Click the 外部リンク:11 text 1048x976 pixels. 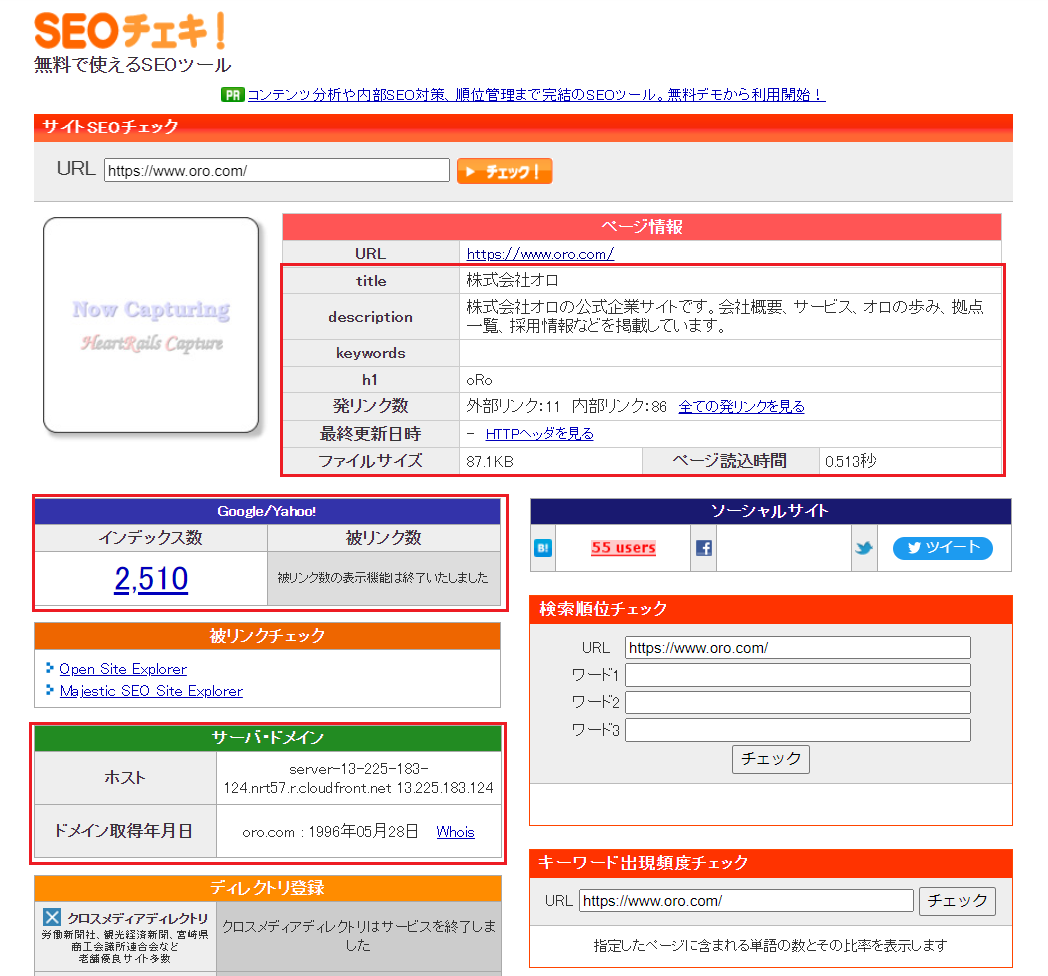coord(513,406)
